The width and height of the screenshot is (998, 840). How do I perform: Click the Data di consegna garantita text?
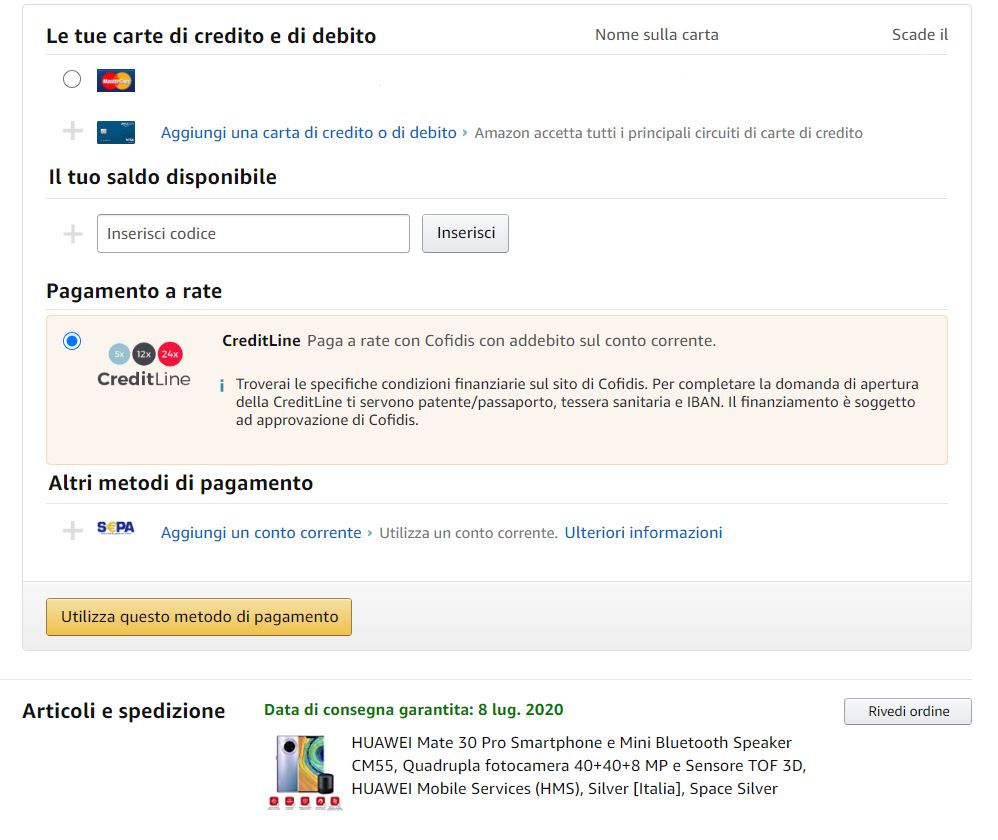[414, 710]
